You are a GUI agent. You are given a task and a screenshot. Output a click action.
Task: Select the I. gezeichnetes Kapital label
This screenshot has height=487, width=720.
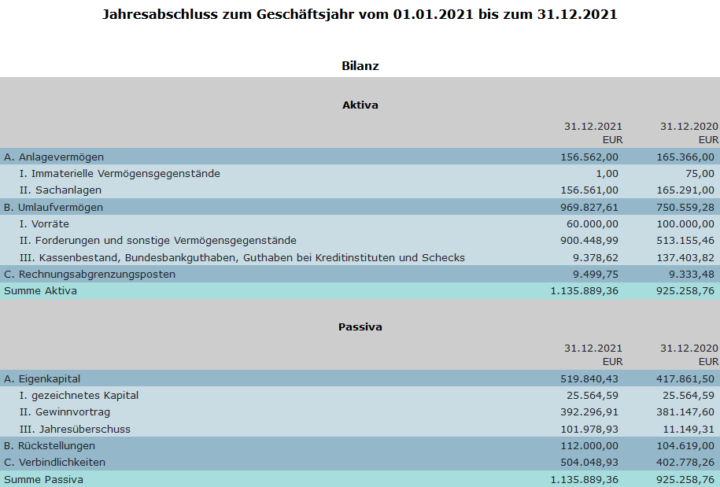pos(79,396)
